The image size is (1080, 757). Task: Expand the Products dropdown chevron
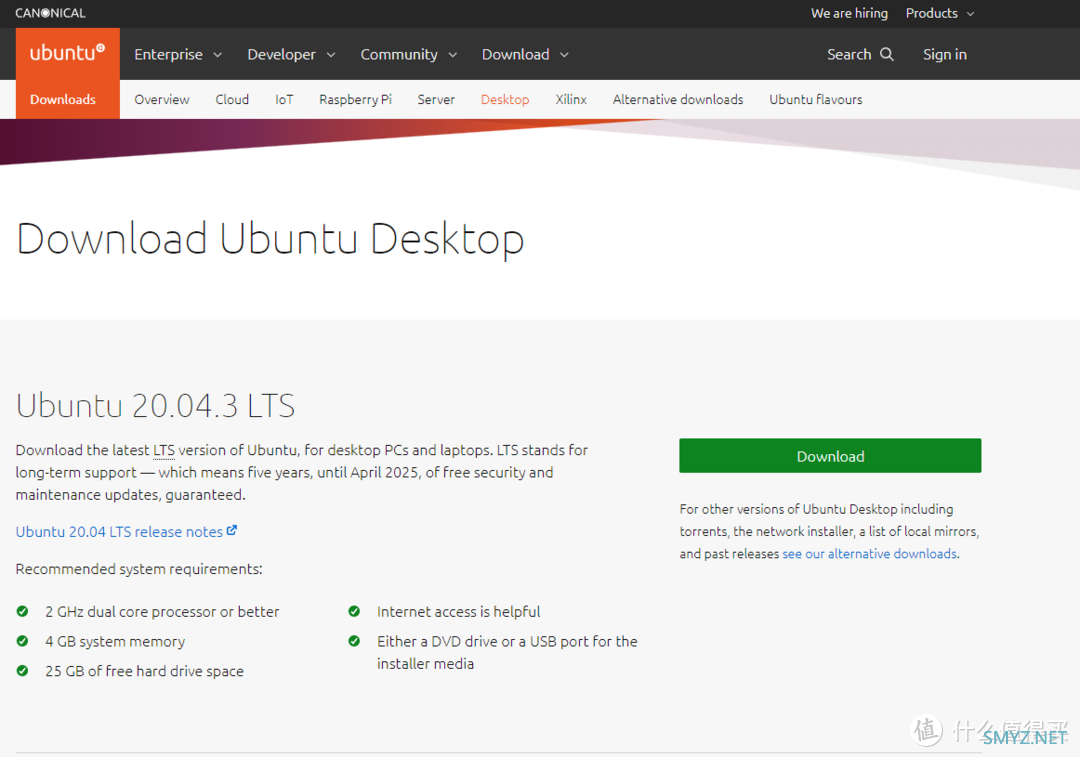970,14
